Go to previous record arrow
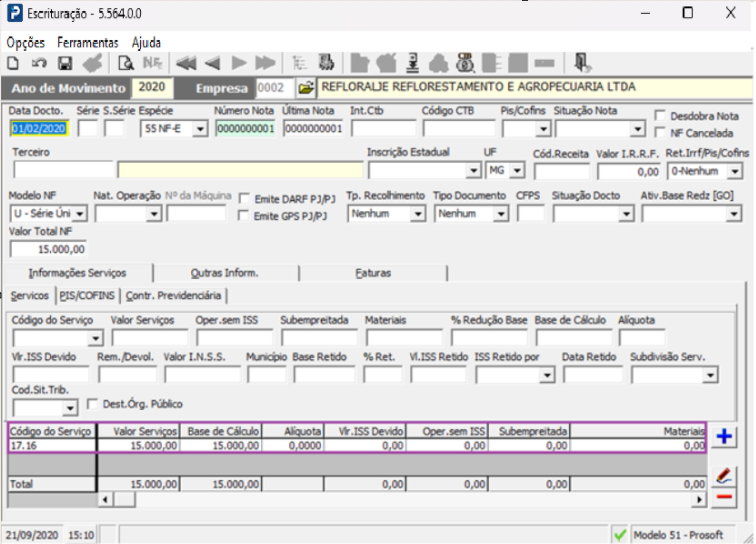Image resolution: width=756 pixels, height=544 pixels. tap(213, 63)
